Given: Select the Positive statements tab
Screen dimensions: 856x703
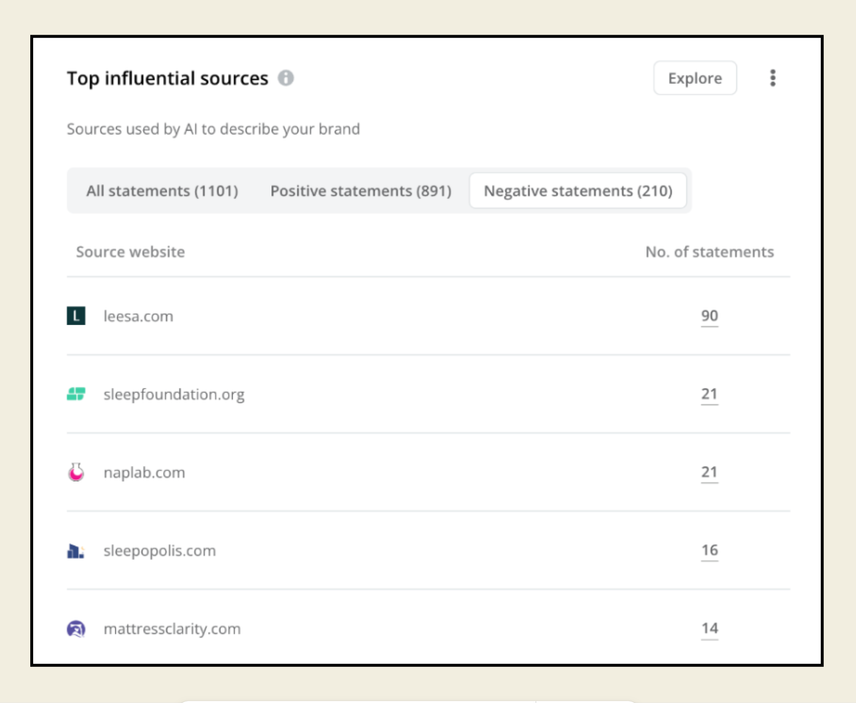Looking at the screenshot, I should tap(360, 190).
